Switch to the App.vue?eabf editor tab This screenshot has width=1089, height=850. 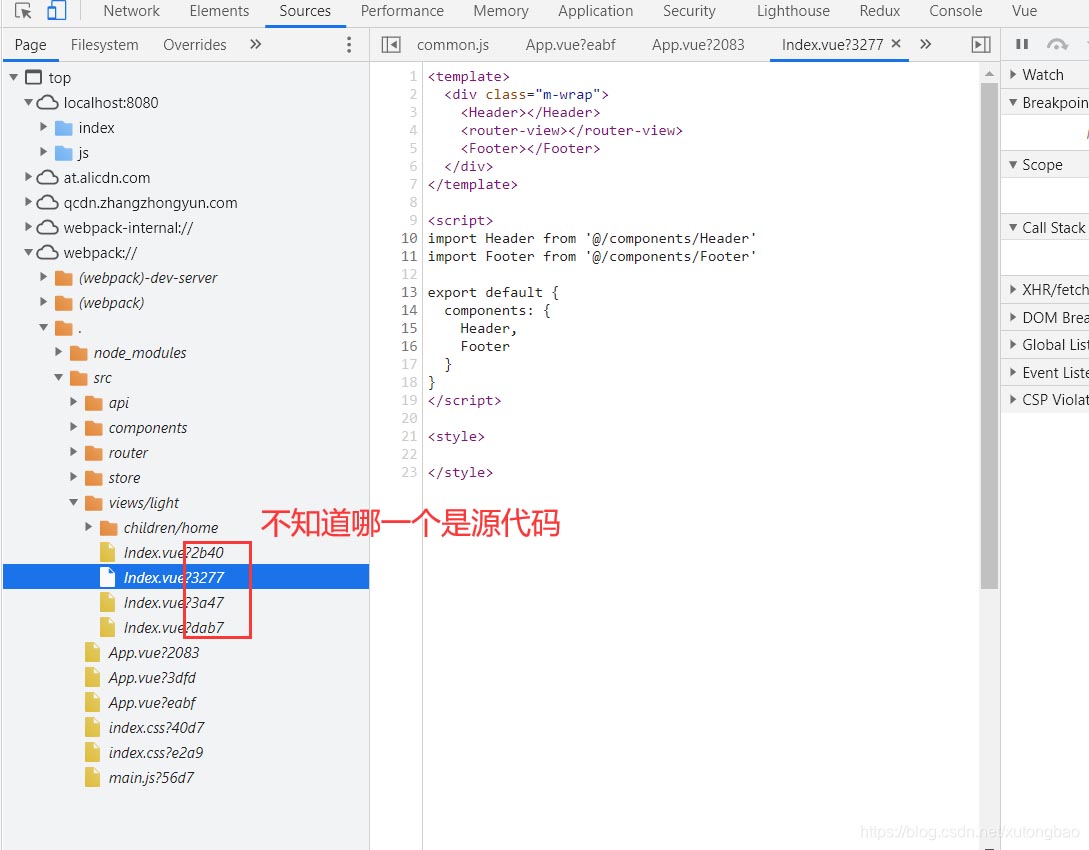point(570,44)
